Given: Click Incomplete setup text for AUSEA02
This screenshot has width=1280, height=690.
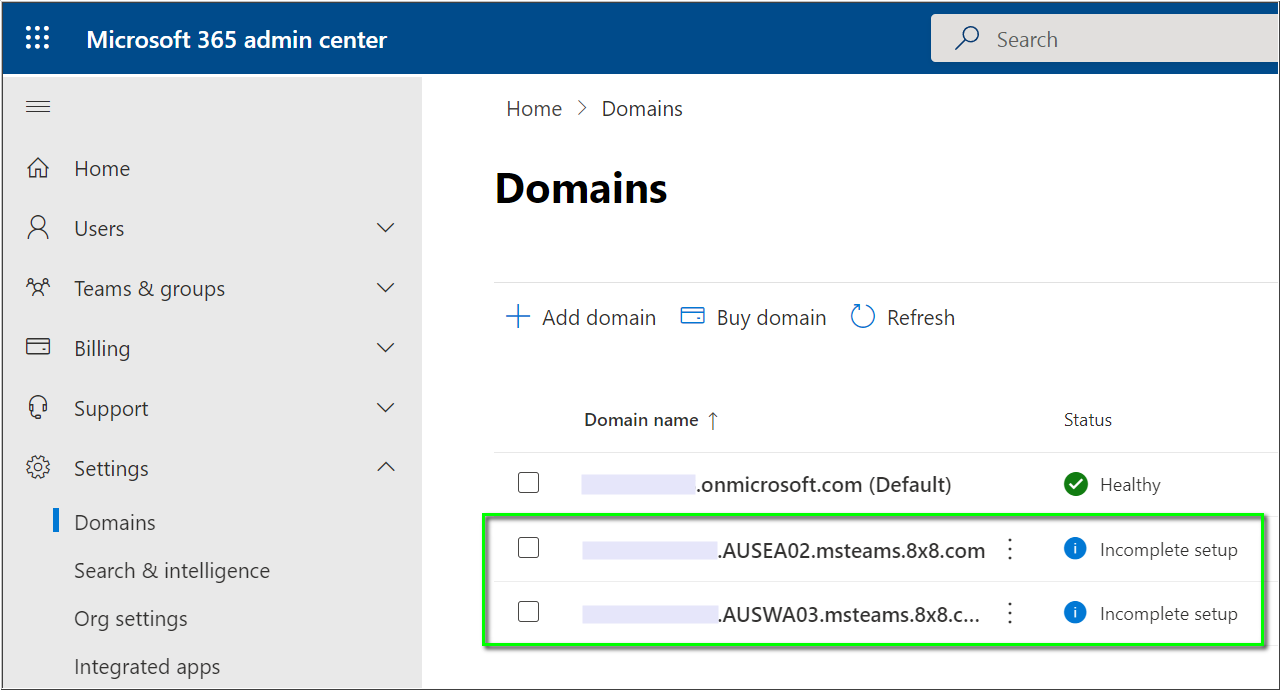Looking at the screenshot, I should 1169,550.
